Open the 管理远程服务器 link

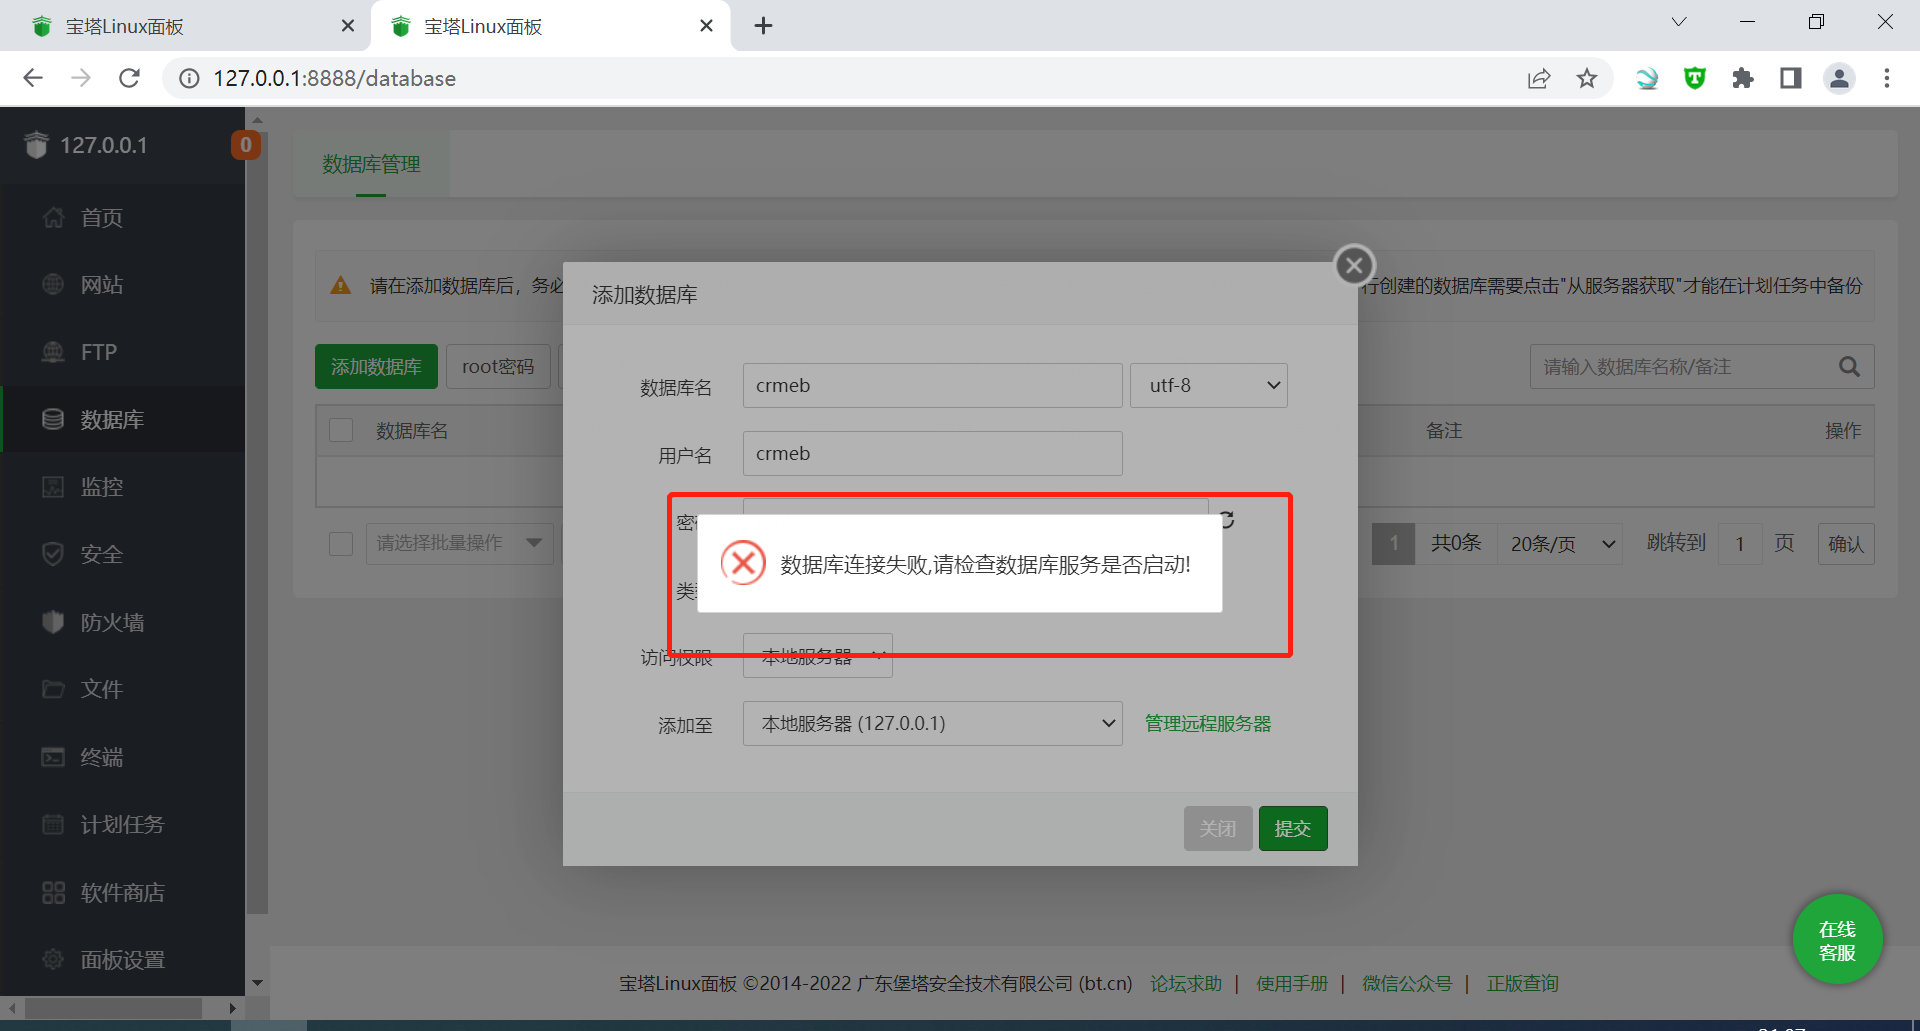point(1207,723)
